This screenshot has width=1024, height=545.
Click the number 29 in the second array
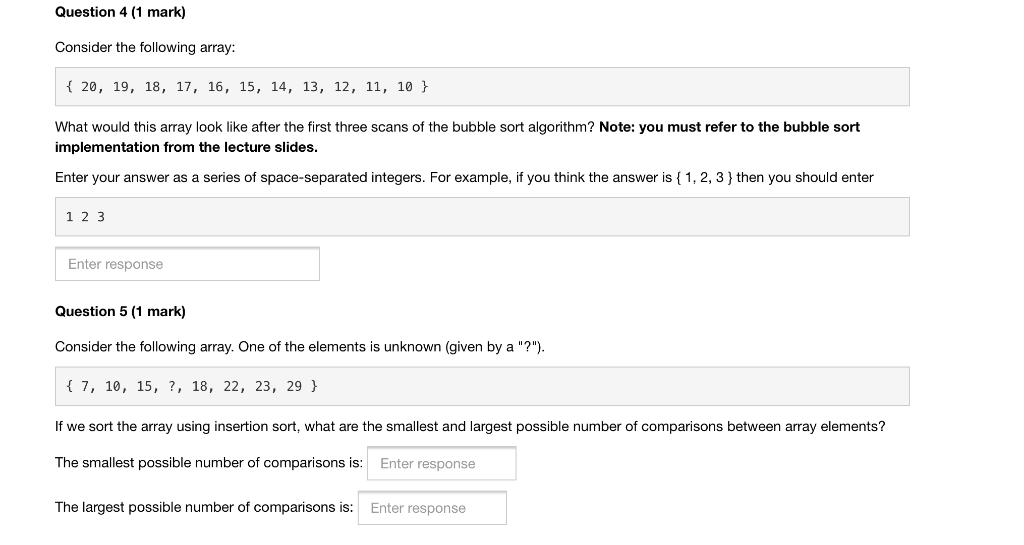(295, 386)
